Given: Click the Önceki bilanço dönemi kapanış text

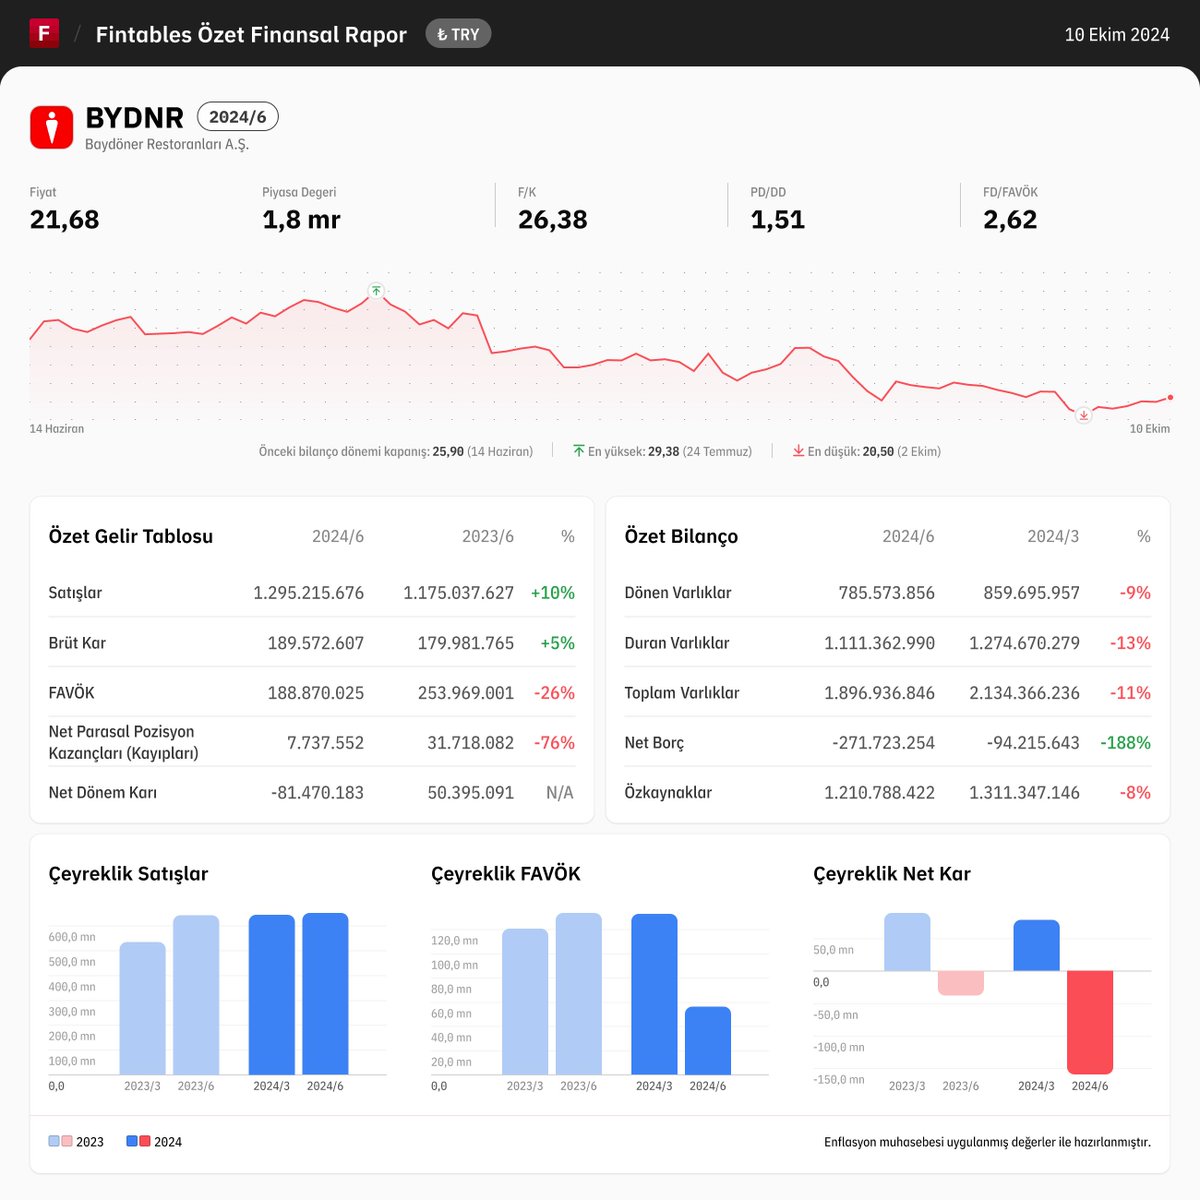Looking at the screenshot, I should pos(396,452).
